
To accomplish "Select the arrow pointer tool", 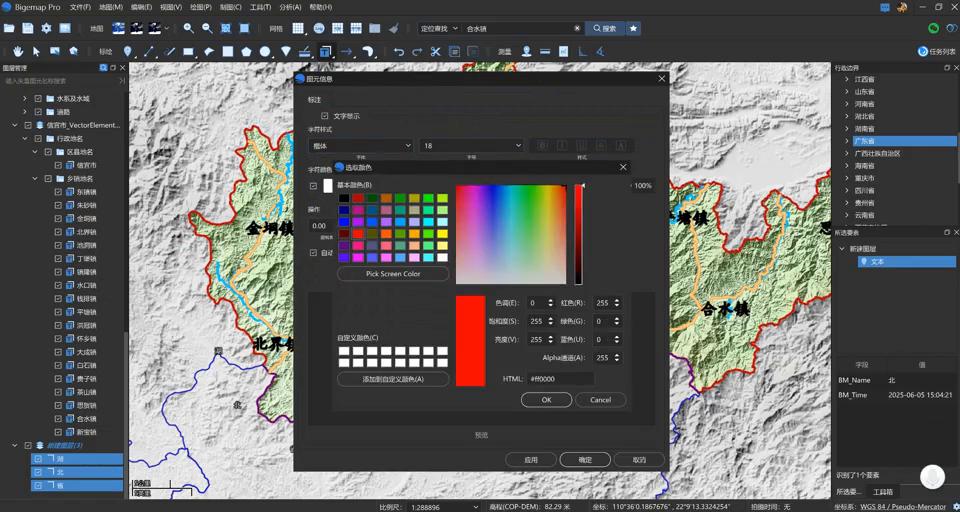I will pos(37,51).
